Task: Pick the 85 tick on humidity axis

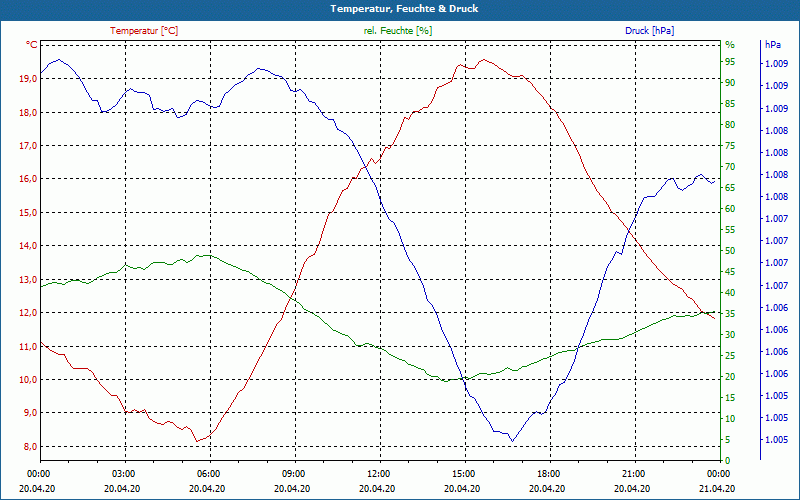Action: click(x=730, y=104)
